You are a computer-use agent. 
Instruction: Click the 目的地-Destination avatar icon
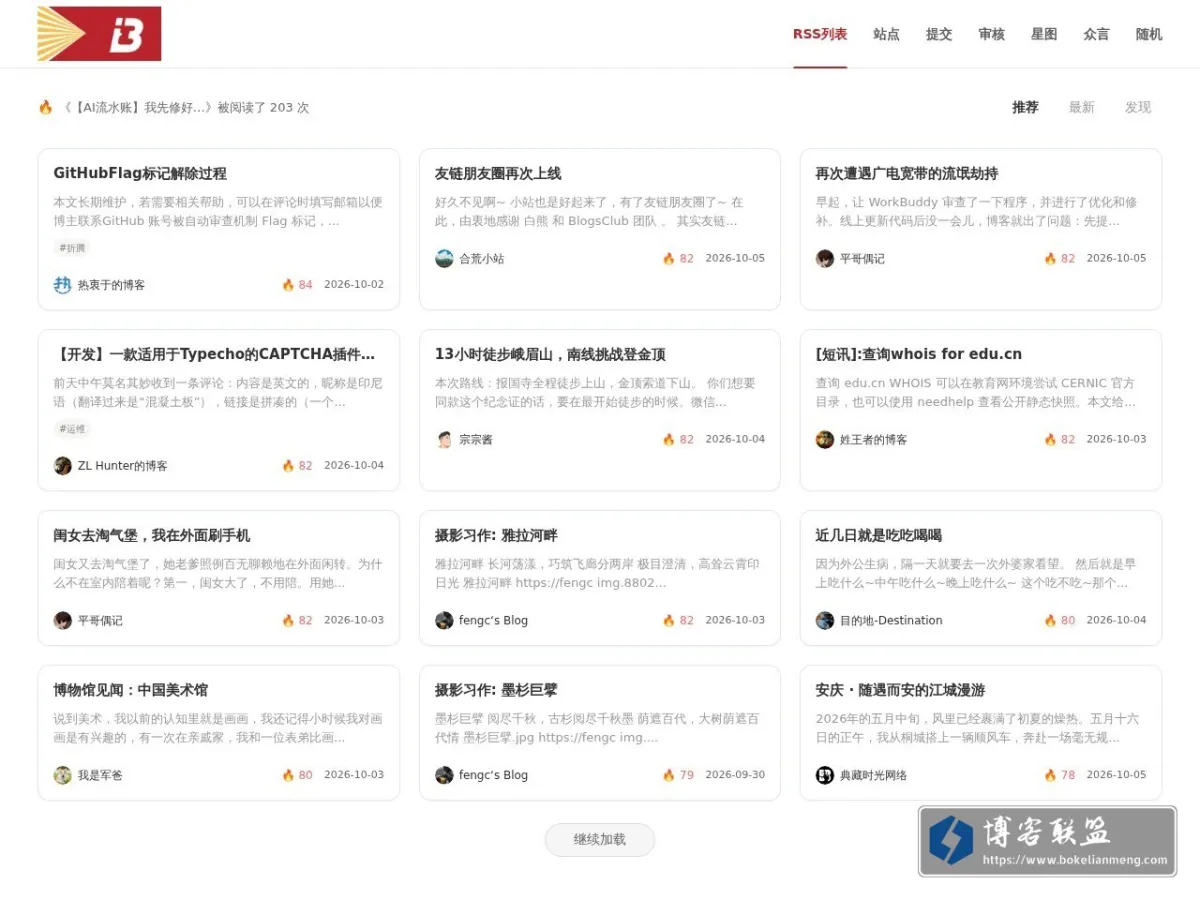(x=825, y=620)
